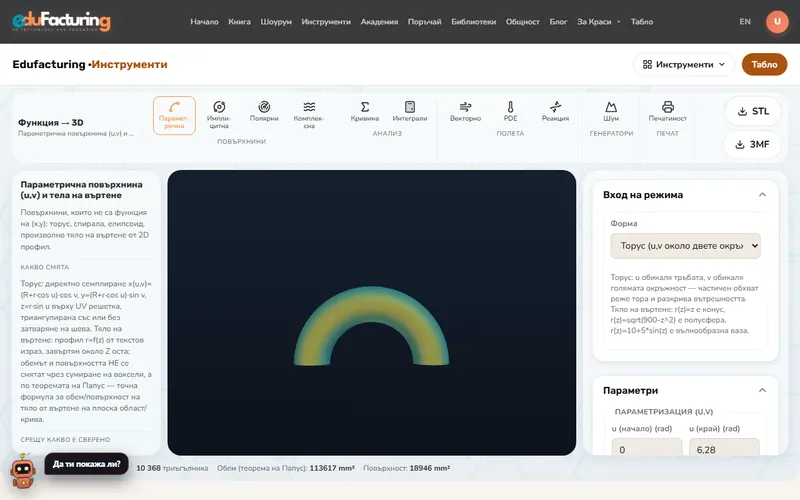Viewport: 800px width, 500px height.
Task: Open the Шоурум nav item
Action: tap(276, 21)
